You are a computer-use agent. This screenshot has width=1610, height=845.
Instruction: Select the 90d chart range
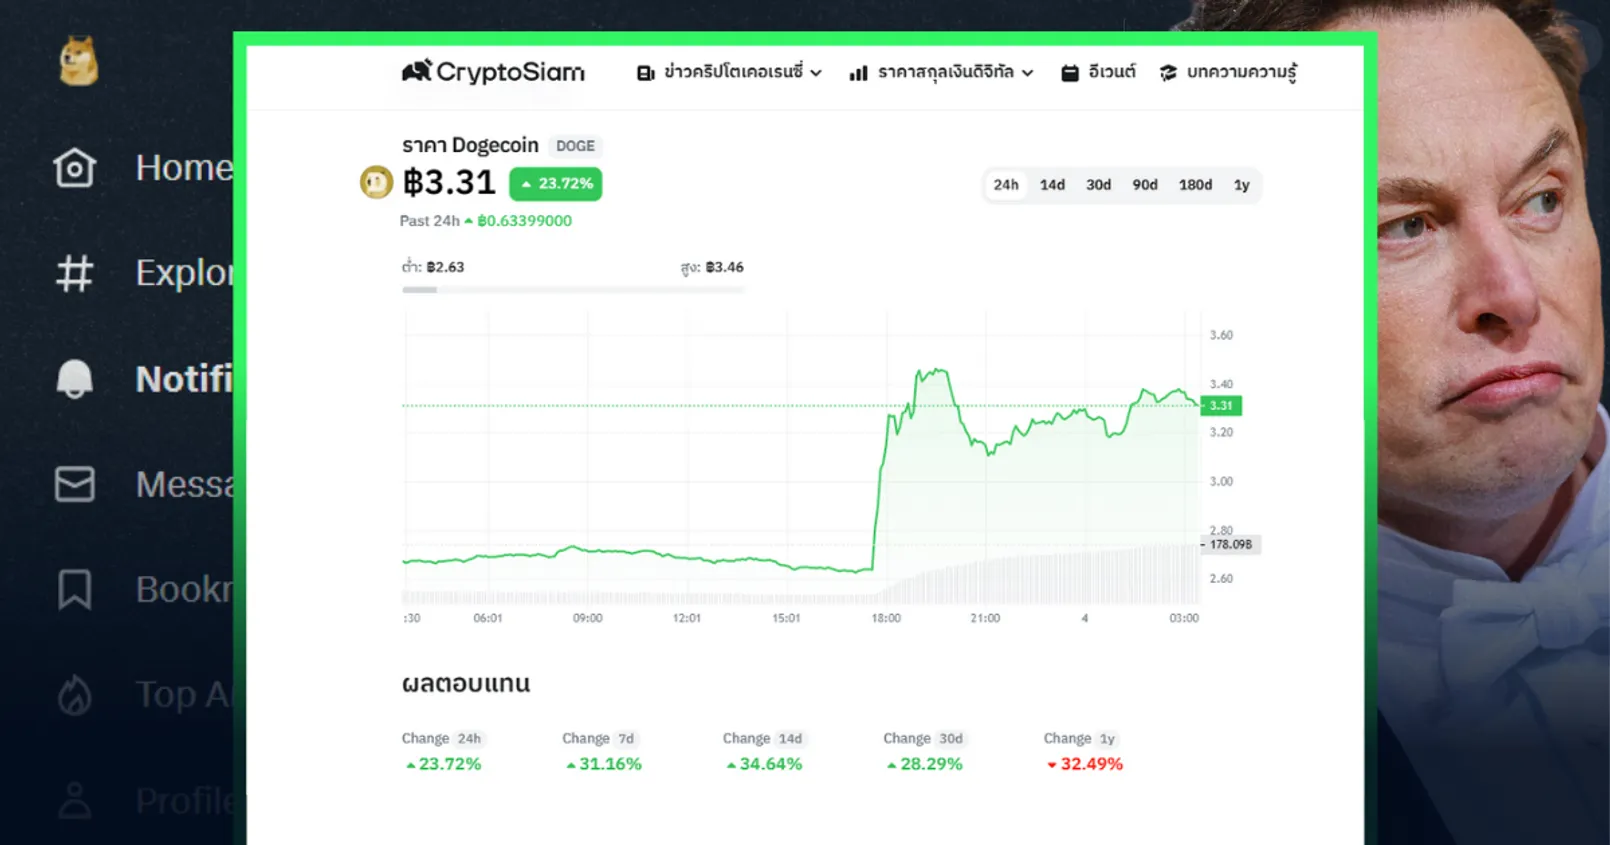1145,185
